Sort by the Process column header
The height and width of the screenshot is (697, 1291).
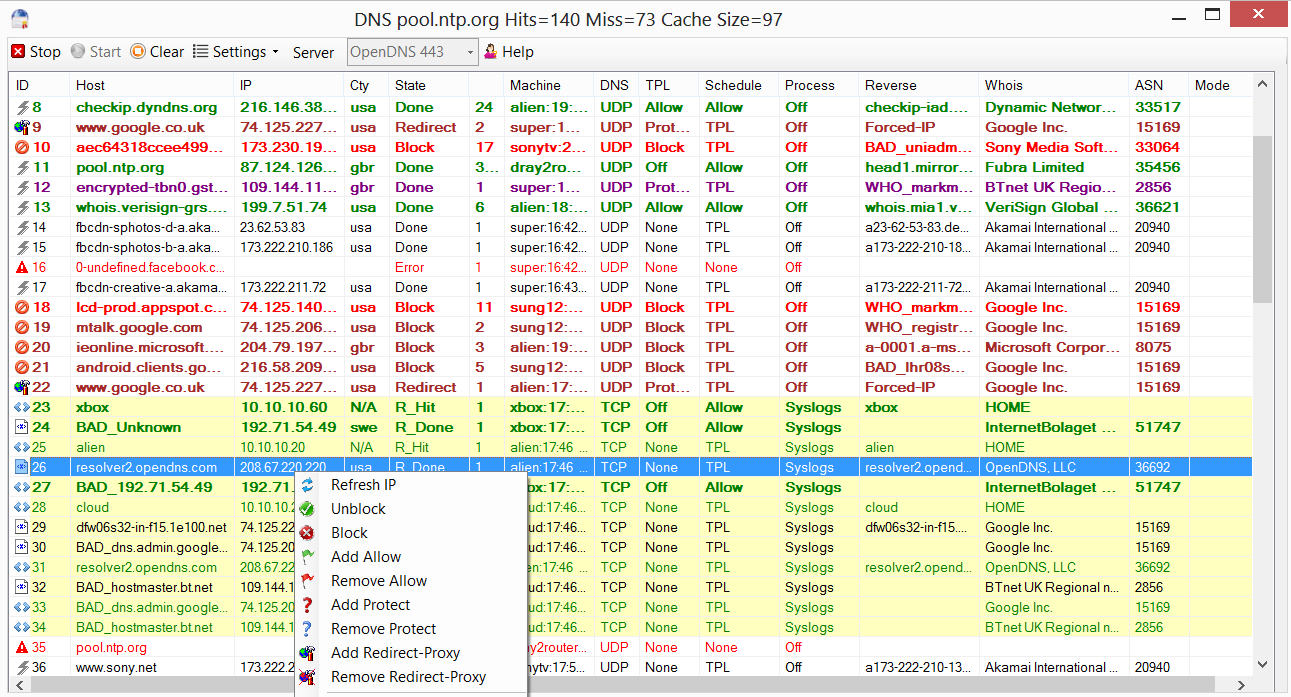[x=818, y=85]
